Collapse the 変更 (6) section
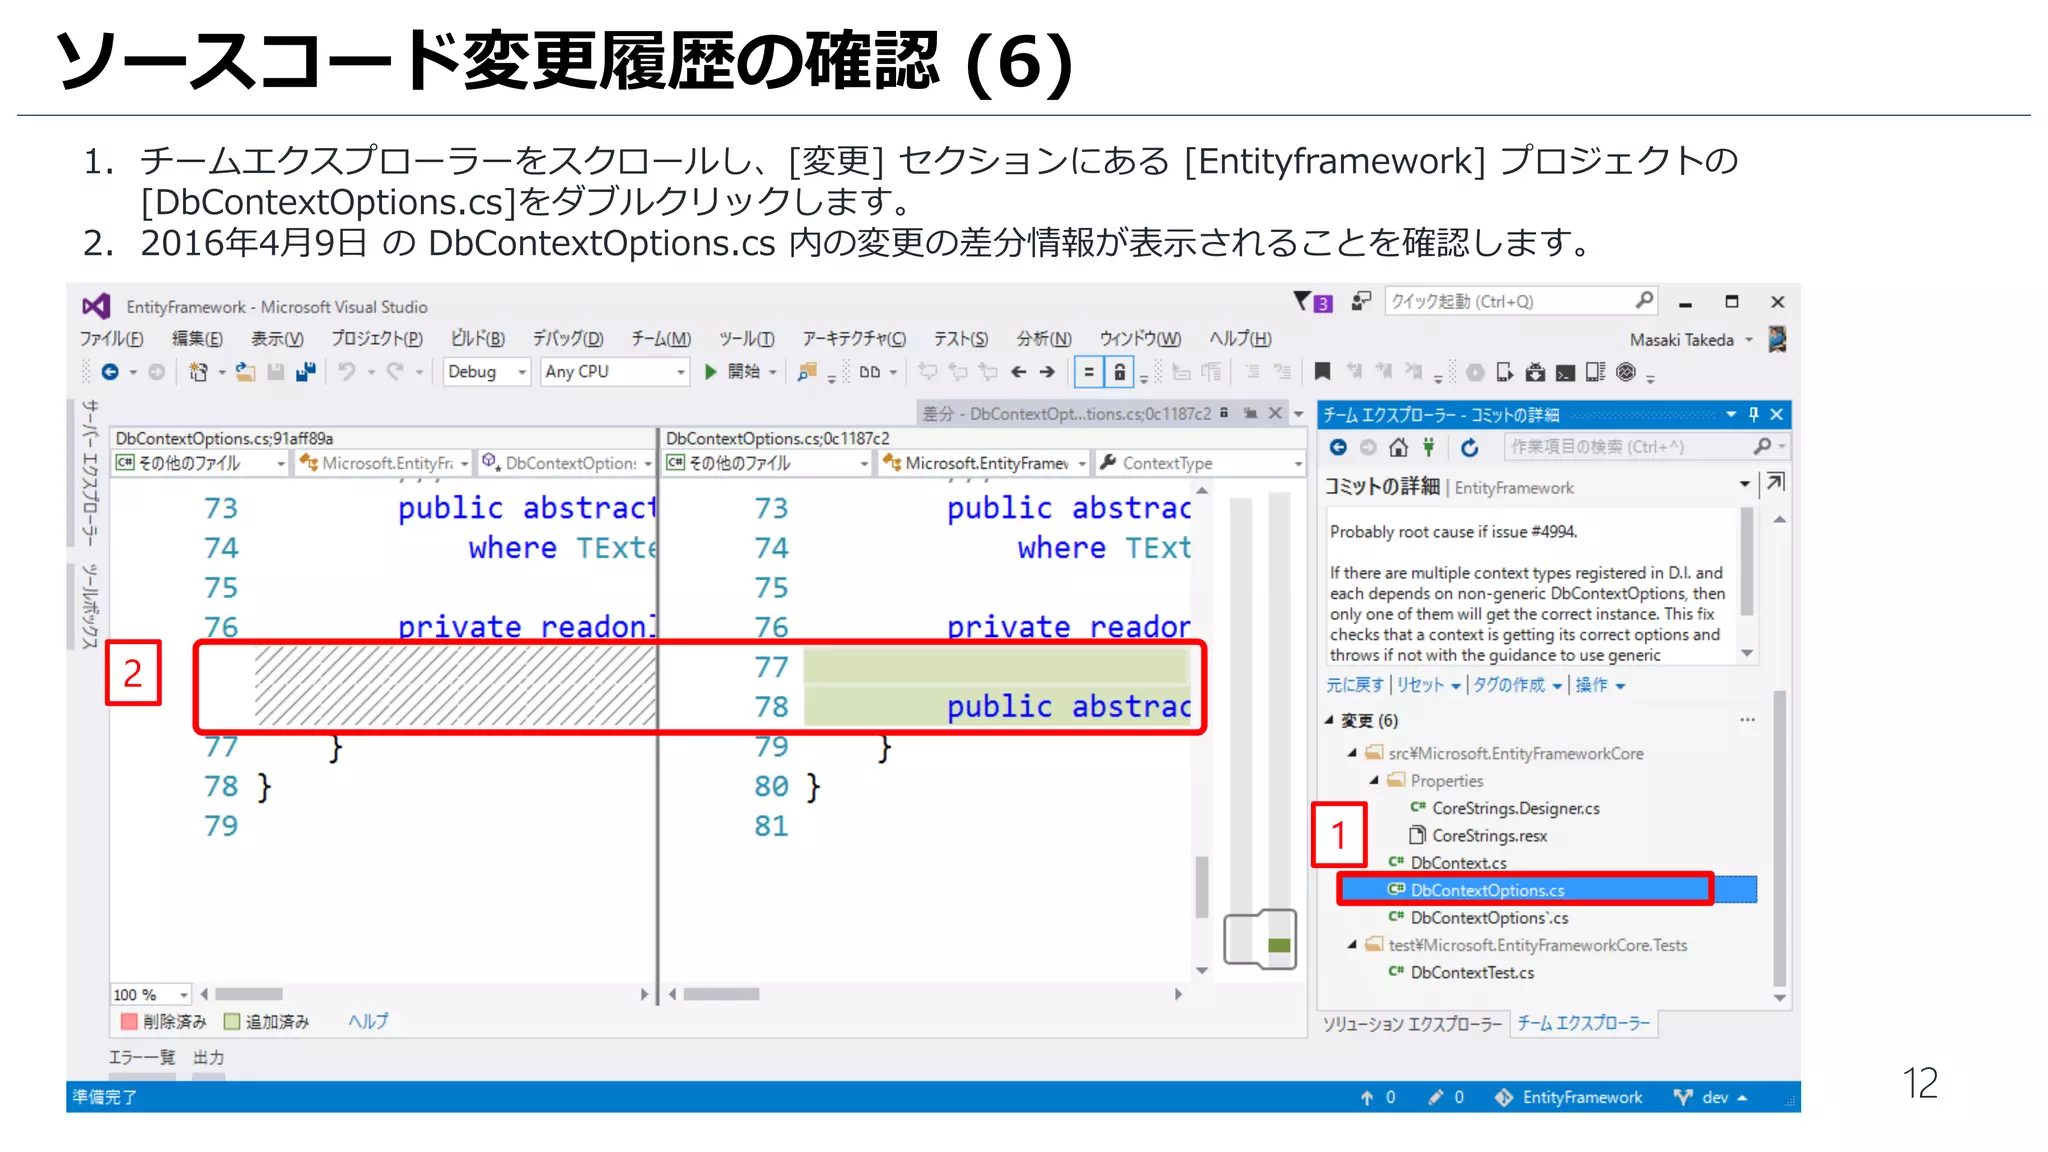Image resolution: width=2048 pixels, height=1152 pixels. (1329, 720)
